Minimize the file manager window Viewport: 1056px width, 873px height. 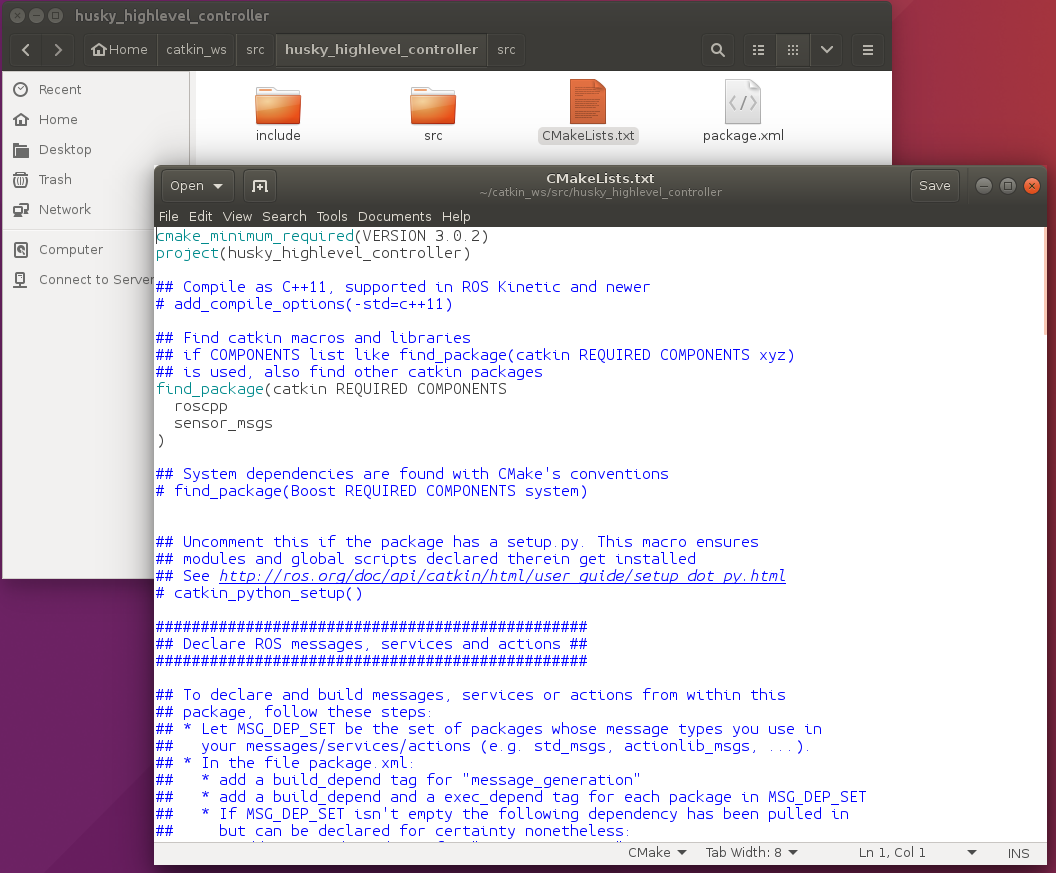(x=36, y=15)
